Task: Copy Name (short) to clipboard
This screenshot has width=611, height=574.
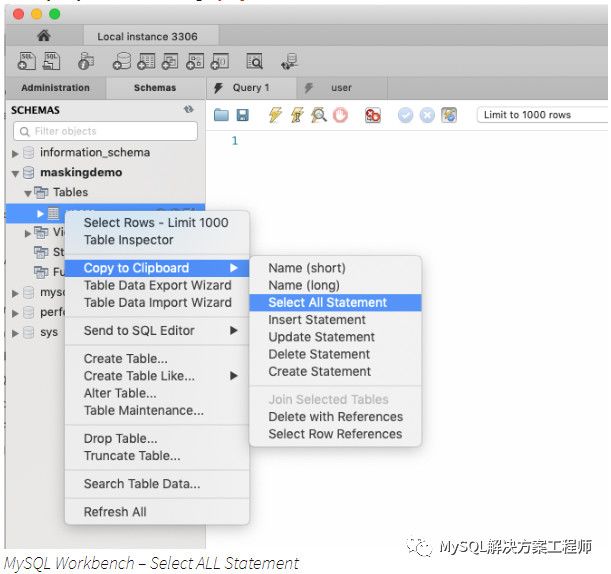Action: coord(336,268)
